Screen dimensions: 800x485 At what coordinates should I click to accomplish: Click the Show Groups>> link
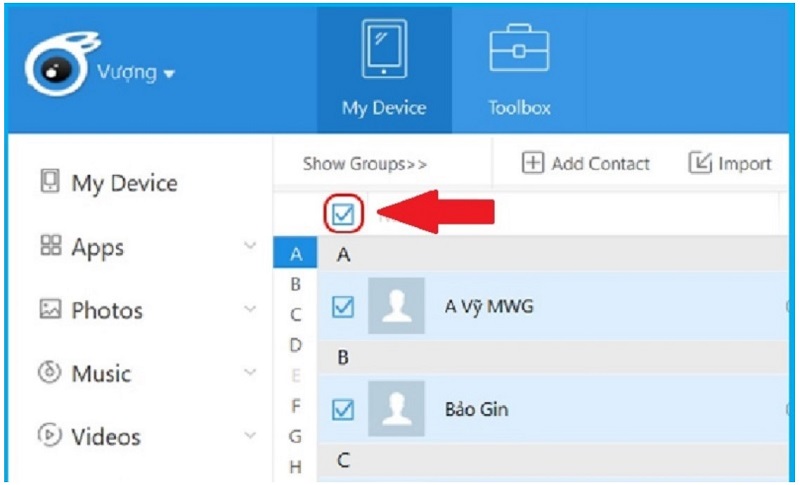tap(364, 164)
